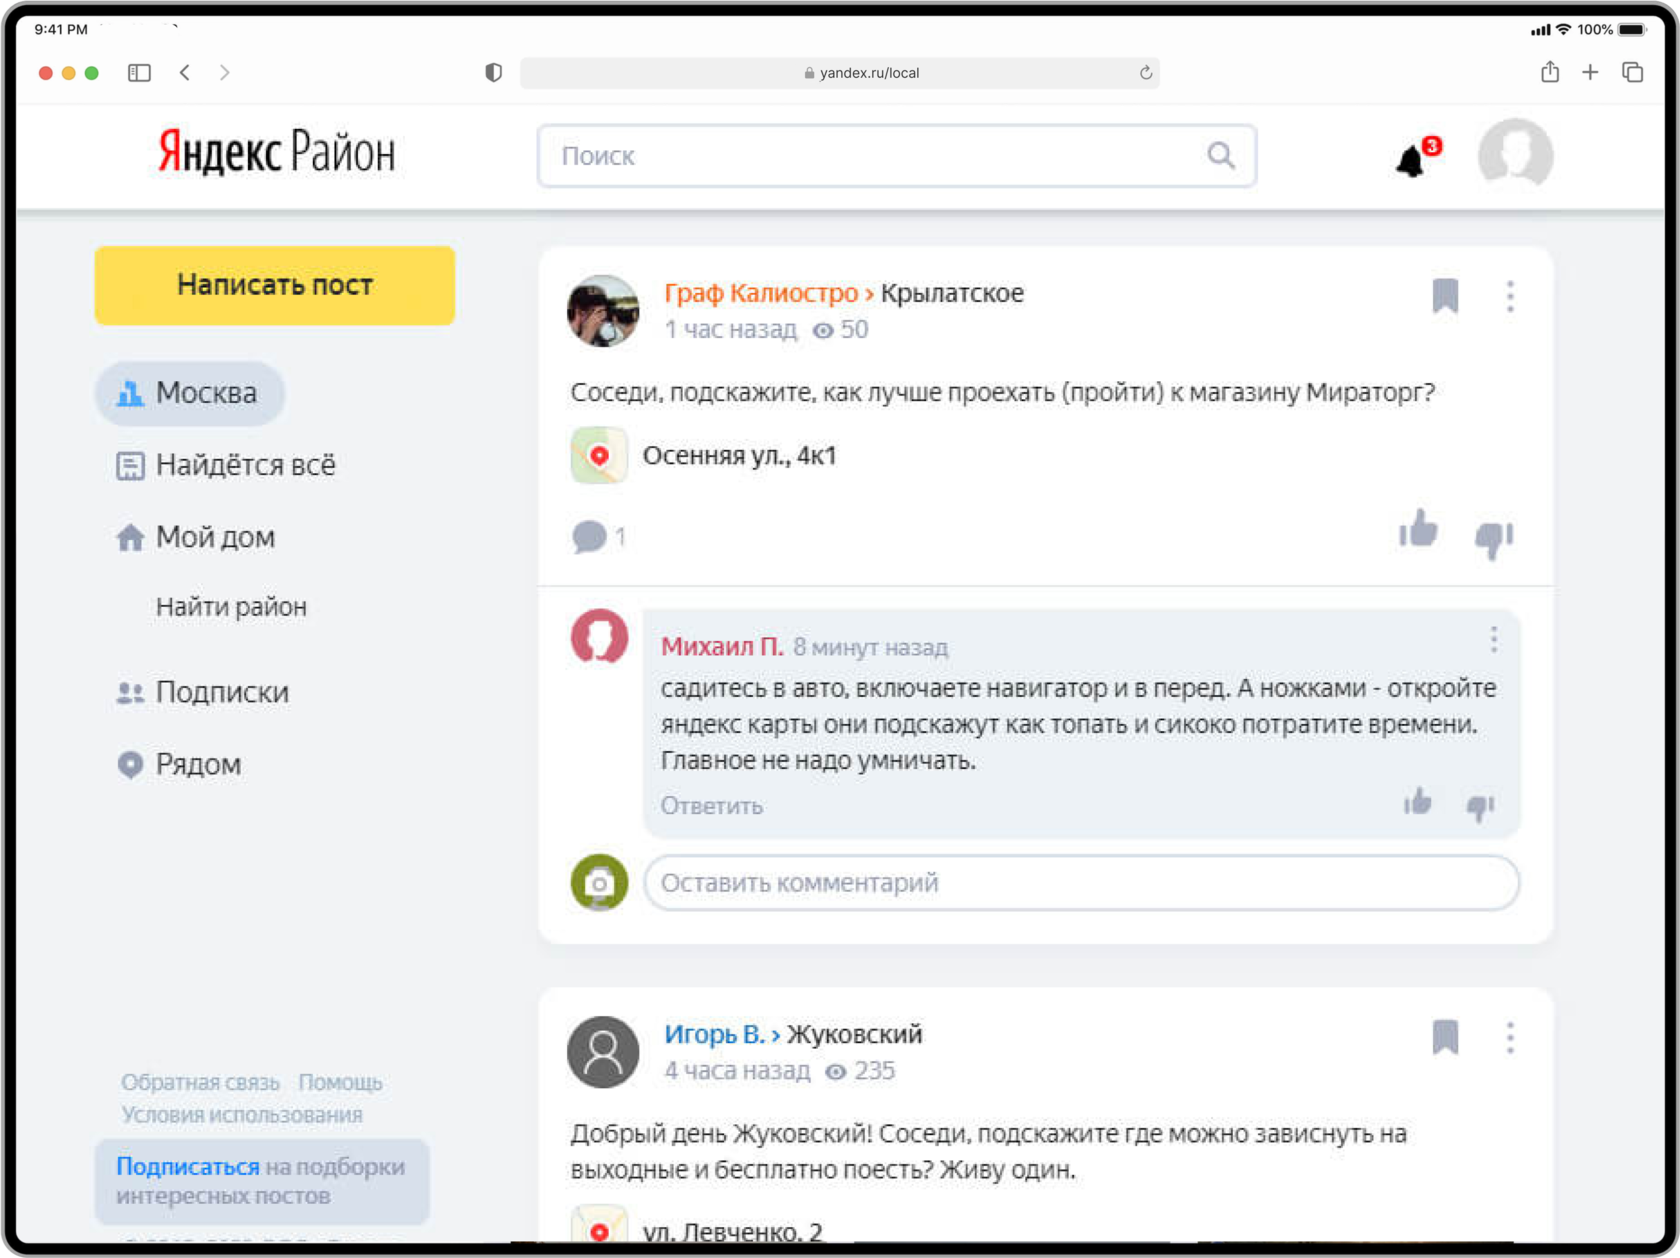Bookmark the Граф Калиостро post
The width and height of the screenshot is (1680, 1258).
pos(1445,296)
